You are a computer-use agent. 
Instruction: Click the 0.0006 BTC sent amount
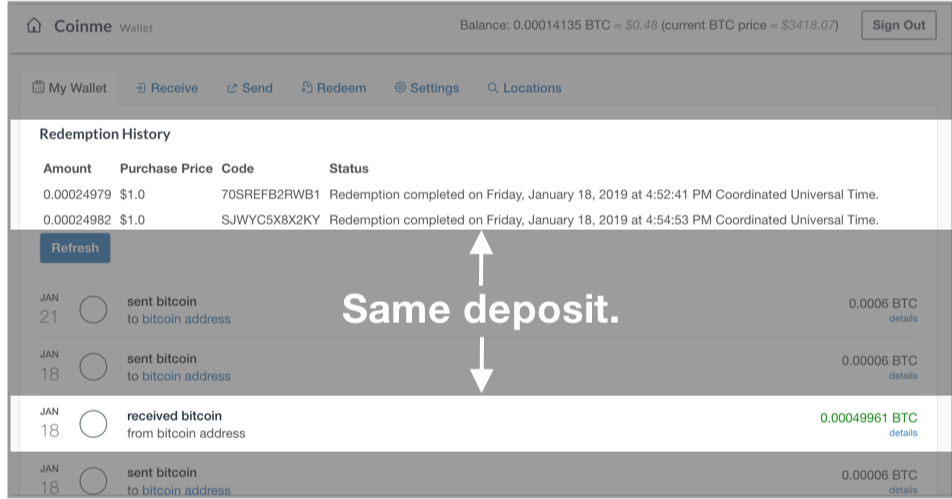click(883, 304)
